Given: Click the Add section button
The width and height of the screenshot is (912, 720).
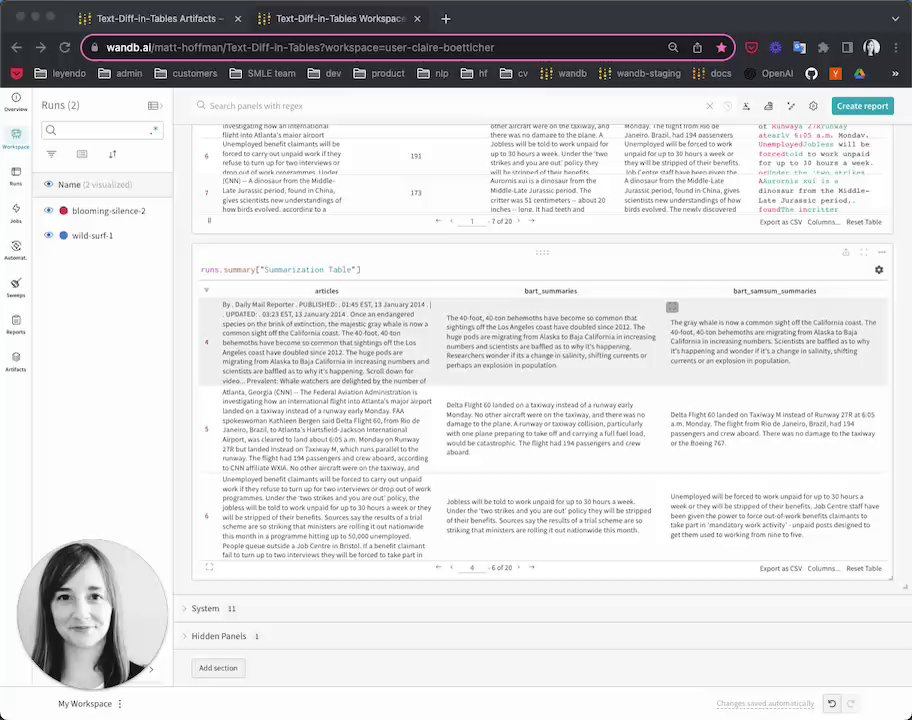Looking at the screenshot, I should tap(218, 668).
